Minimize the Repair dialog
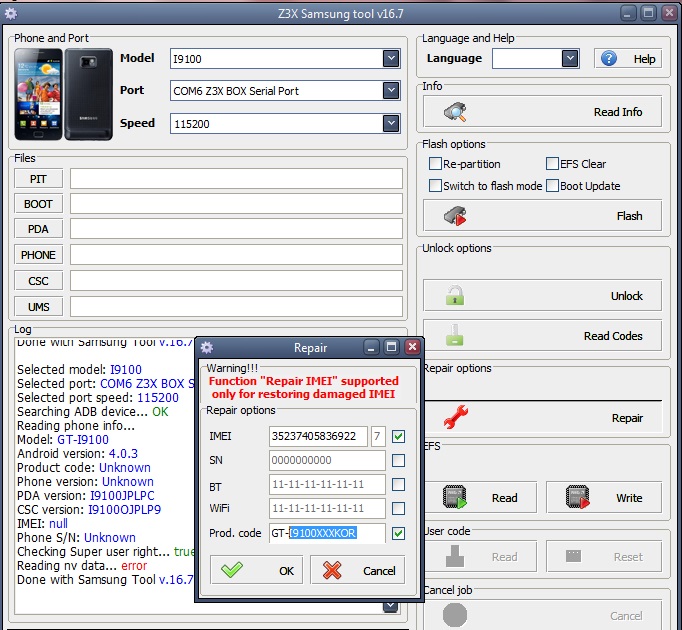The height and width of the screenshot is (630, 682). (x=371, y=347)
